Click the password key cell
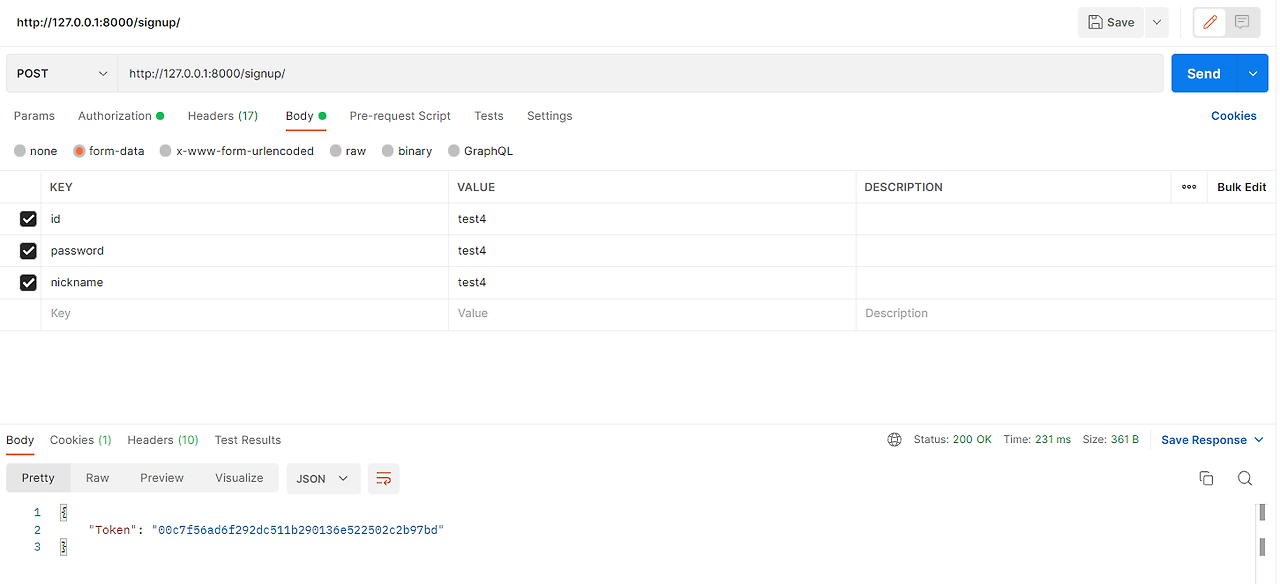The width and height of the screenshot is (1280, 584). (x=245, y=251)
